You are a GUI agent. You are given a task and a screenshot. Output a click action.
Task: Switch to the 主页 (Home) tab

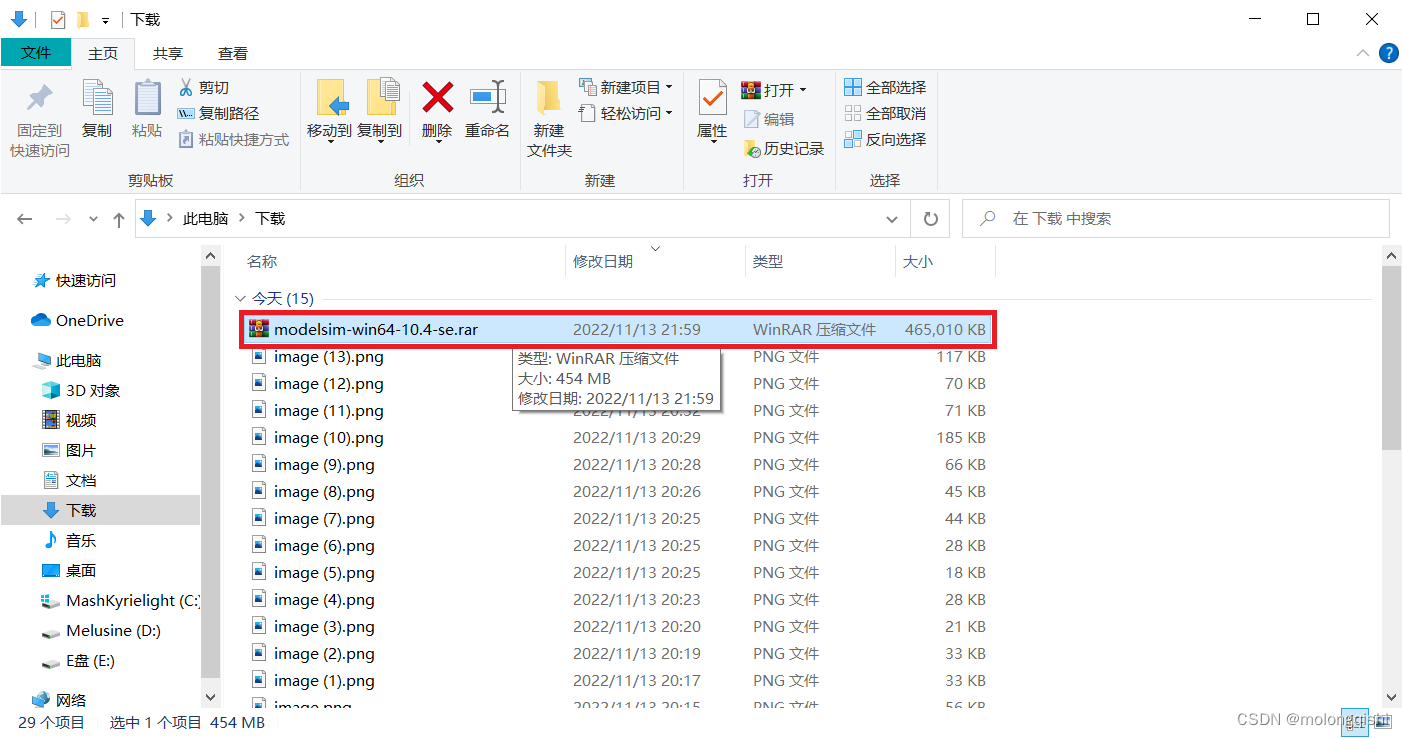(x=103, y=53)
